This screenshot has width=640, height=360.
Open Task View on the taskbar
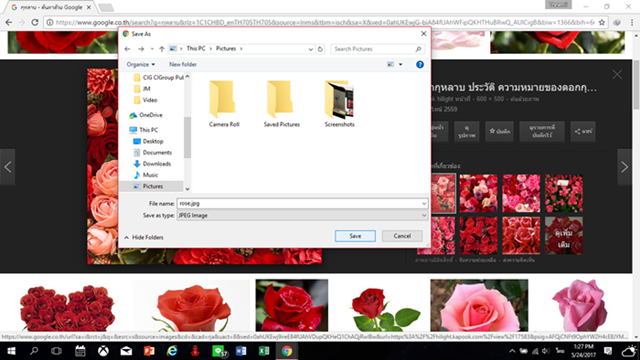click(56, 351)
